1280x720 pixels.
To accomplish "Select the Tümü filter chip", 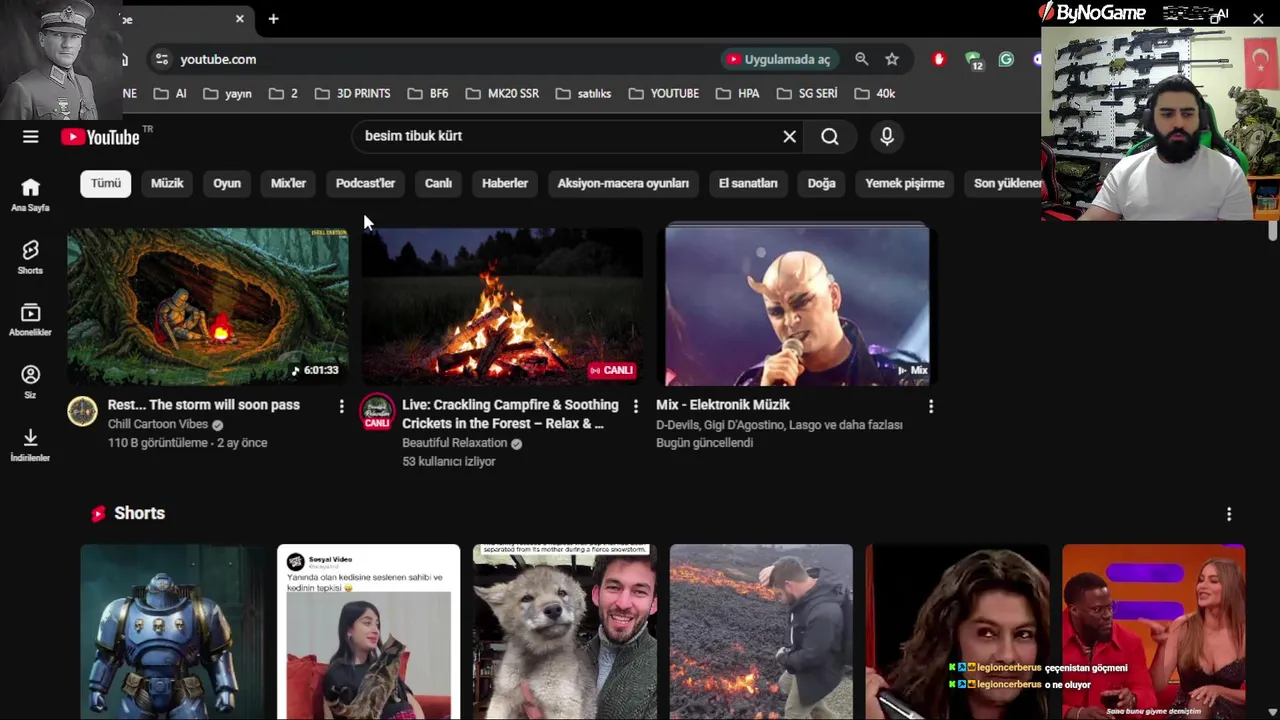I will point(105,183).
